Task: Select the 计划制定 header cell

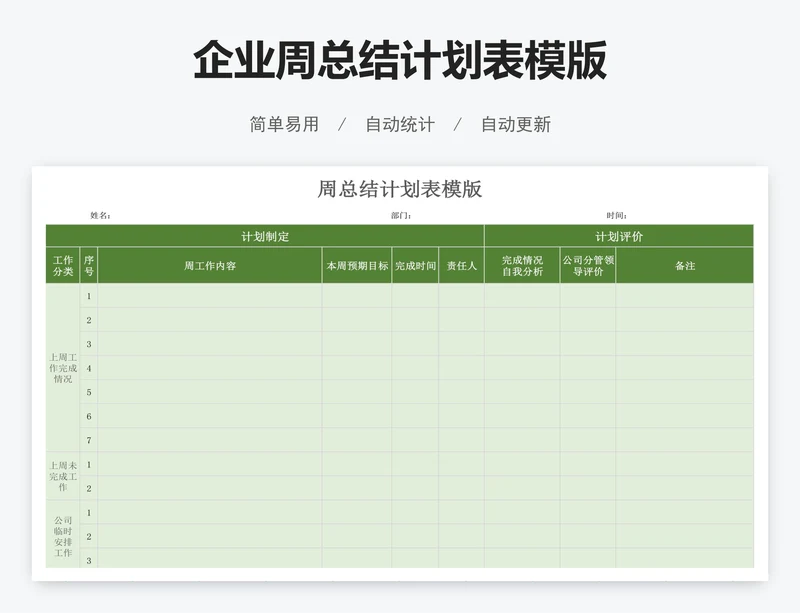Action: (x=265, y=236)
